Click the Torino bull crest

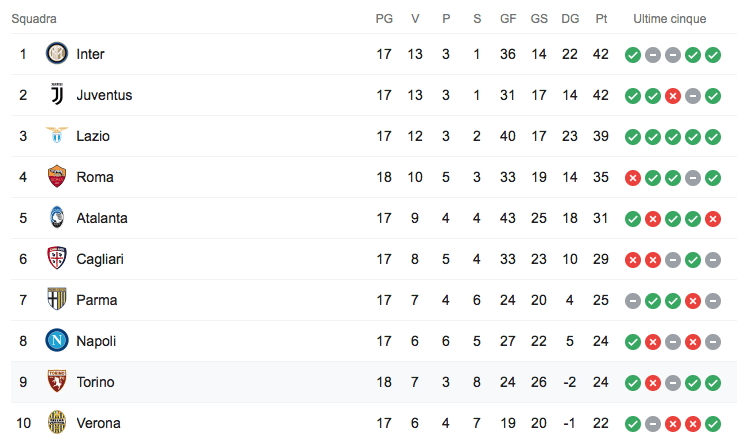coord(56,382)
